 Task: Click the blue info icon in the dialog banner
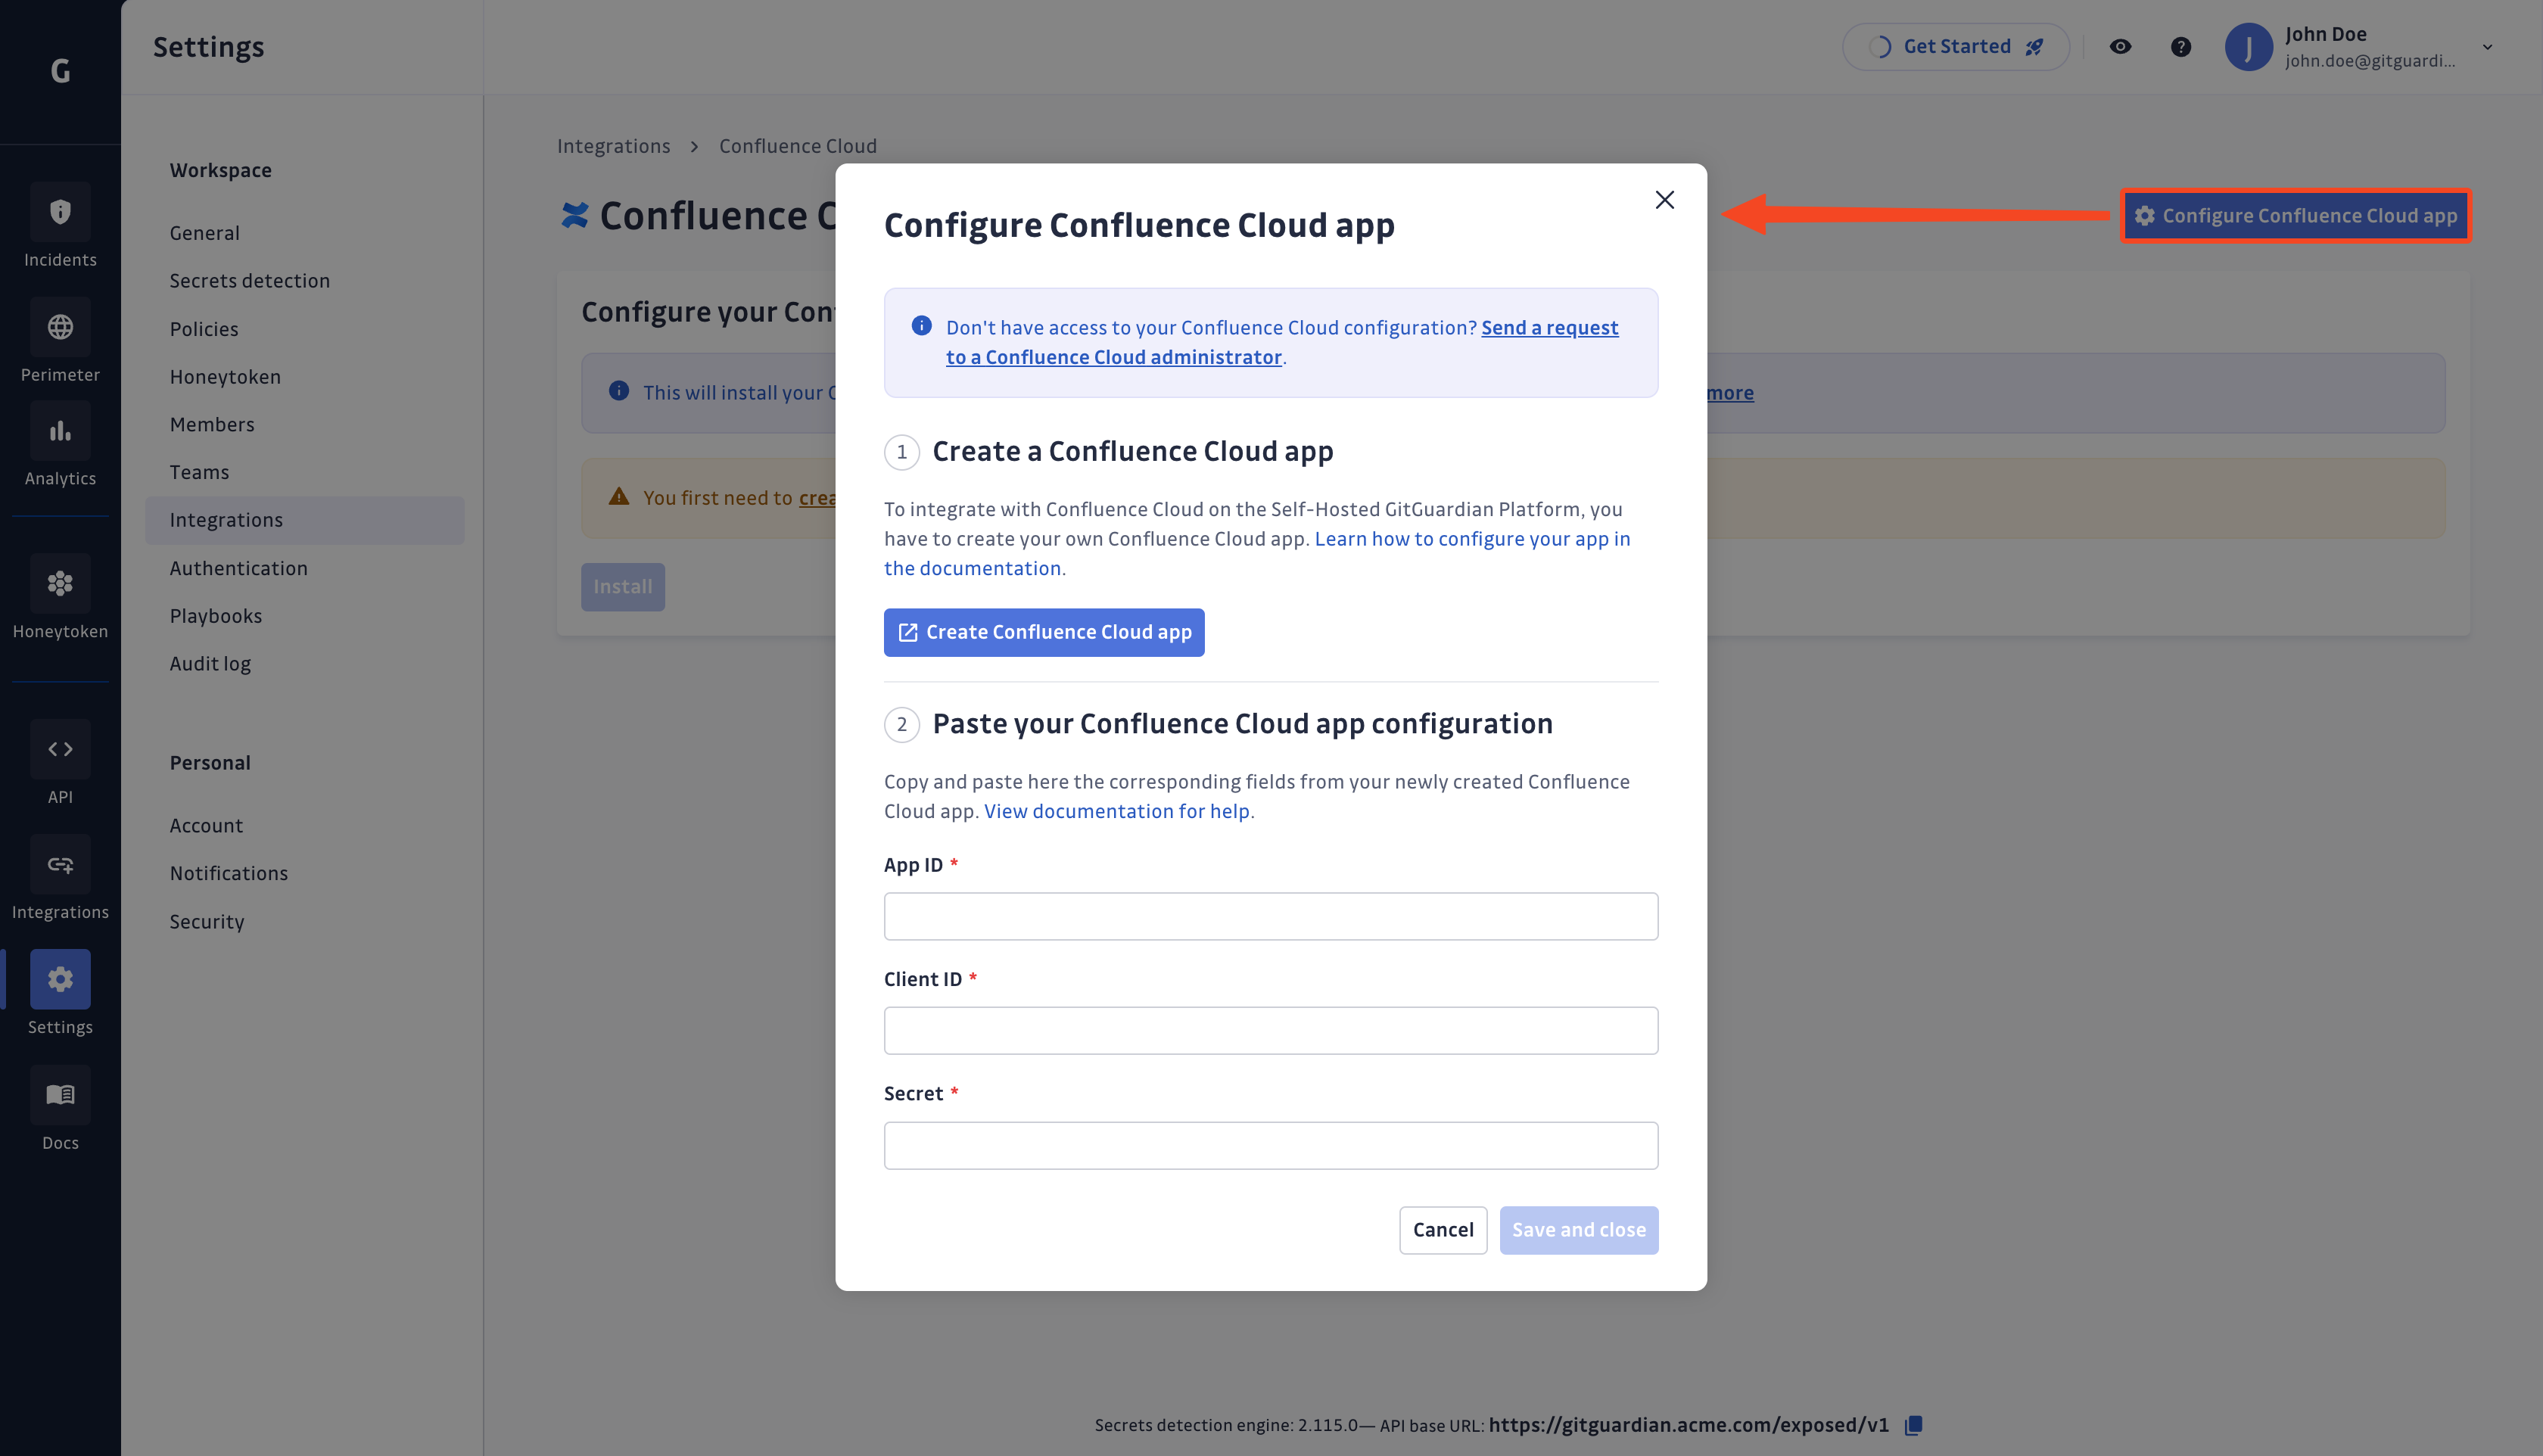[921, 326]
